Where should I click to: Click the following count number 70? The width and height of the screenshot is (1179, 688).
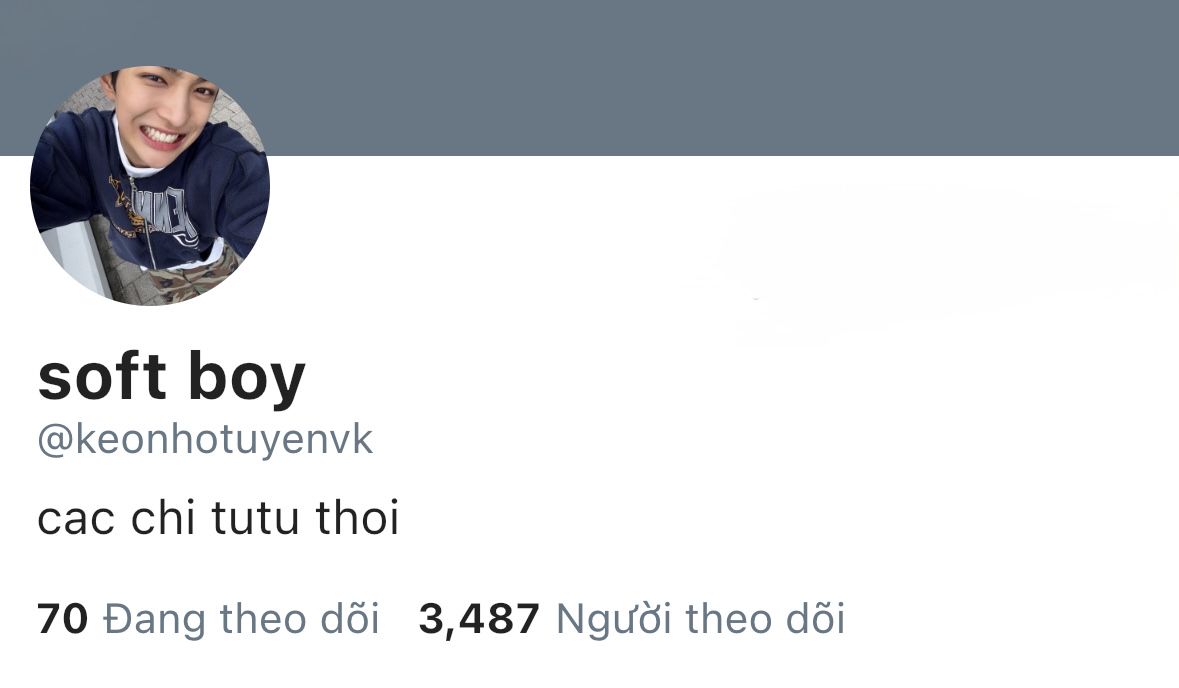click(x=62, y=620)
